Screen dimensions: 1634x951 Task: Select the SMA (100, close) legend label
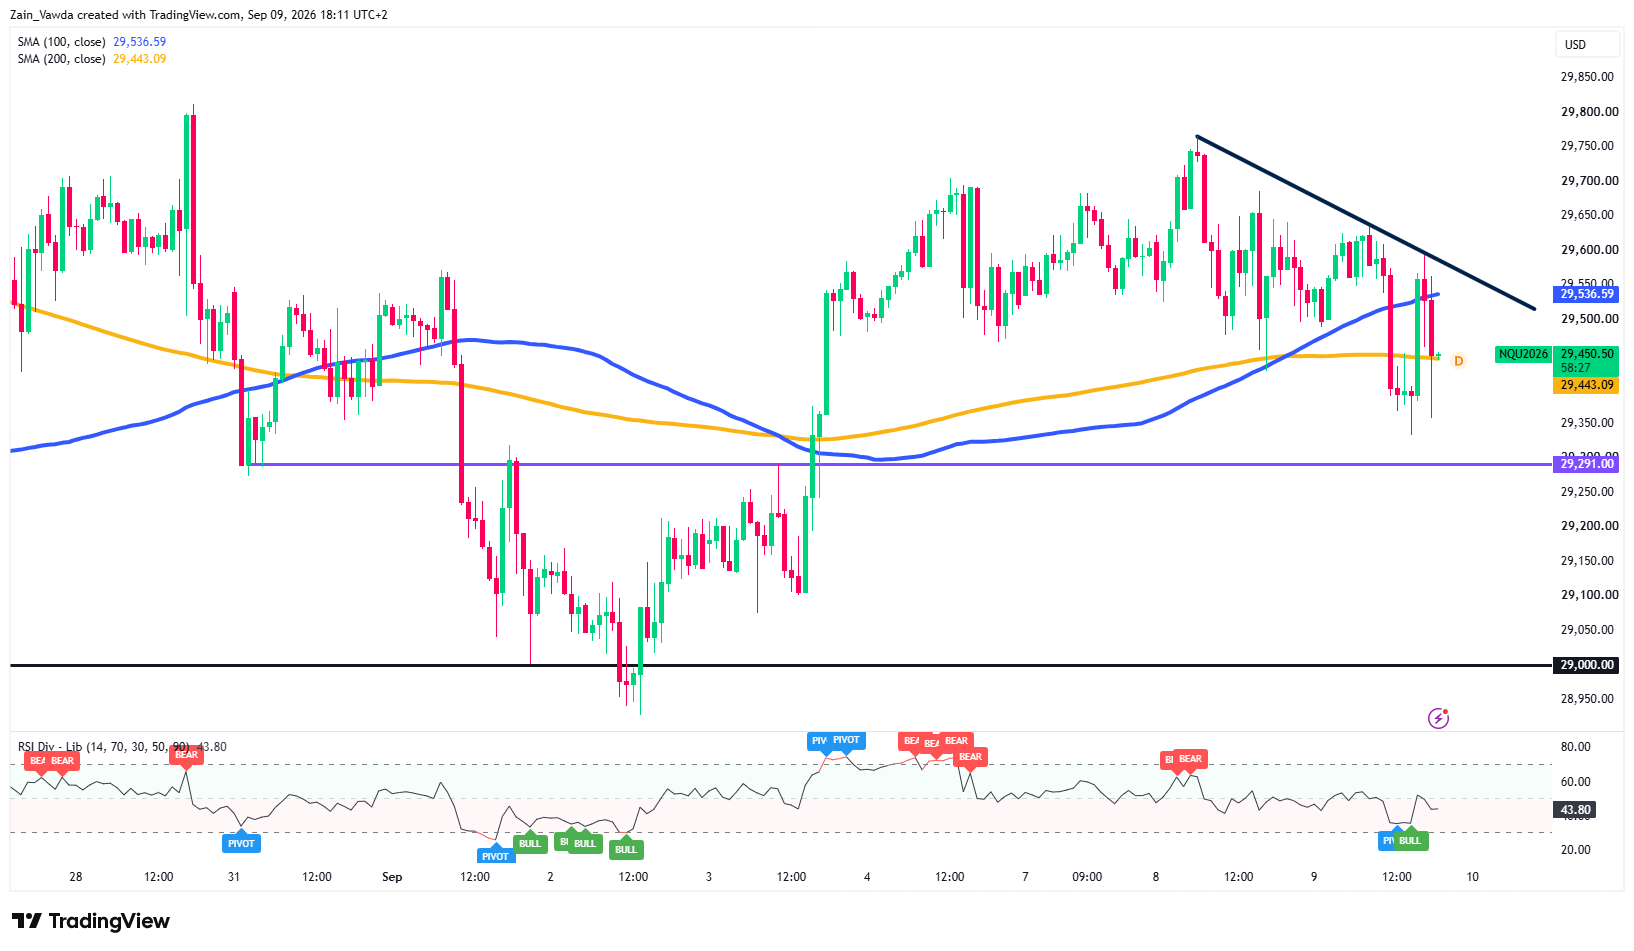(x=61, y=42)
